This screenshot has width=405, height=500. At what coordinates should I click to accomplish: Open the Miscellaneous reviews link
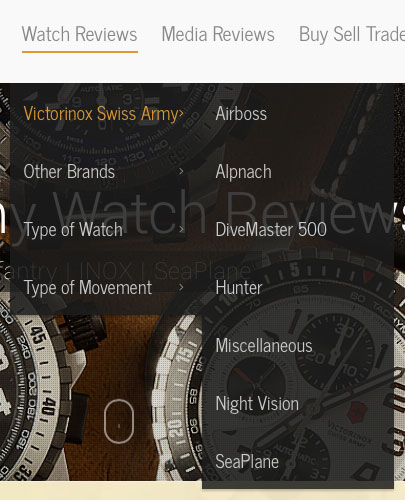coord(264,345)
